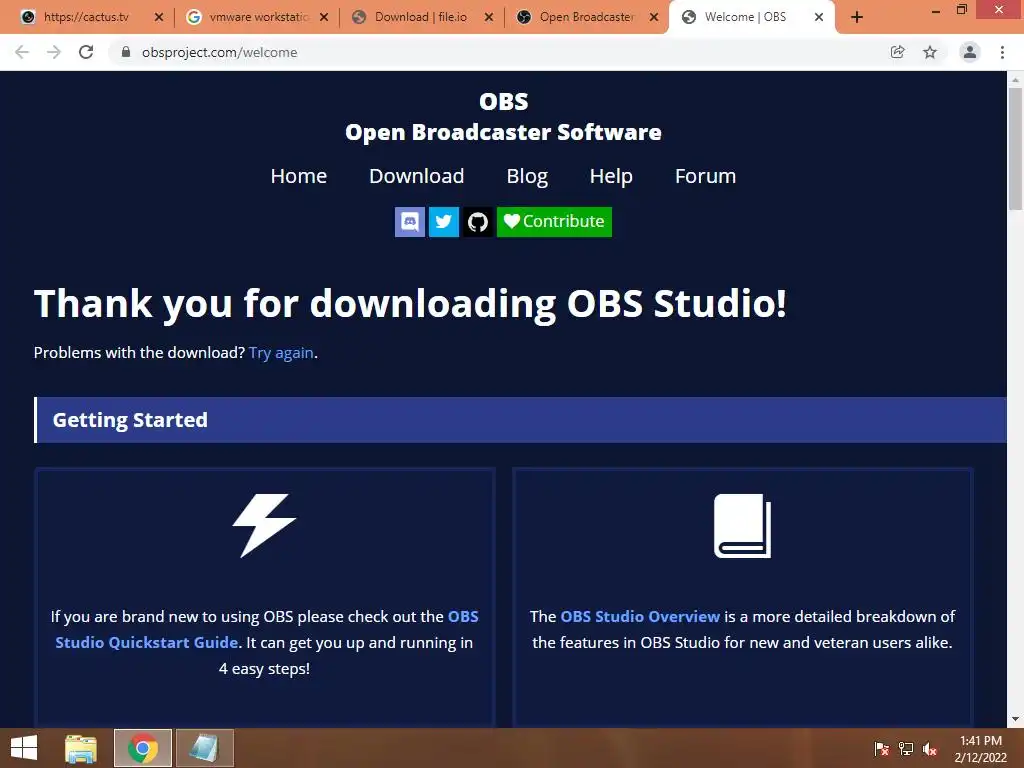Open the OBS Discord icon link
Screen dimensions: 1024x768
click(x=410, y=222)
